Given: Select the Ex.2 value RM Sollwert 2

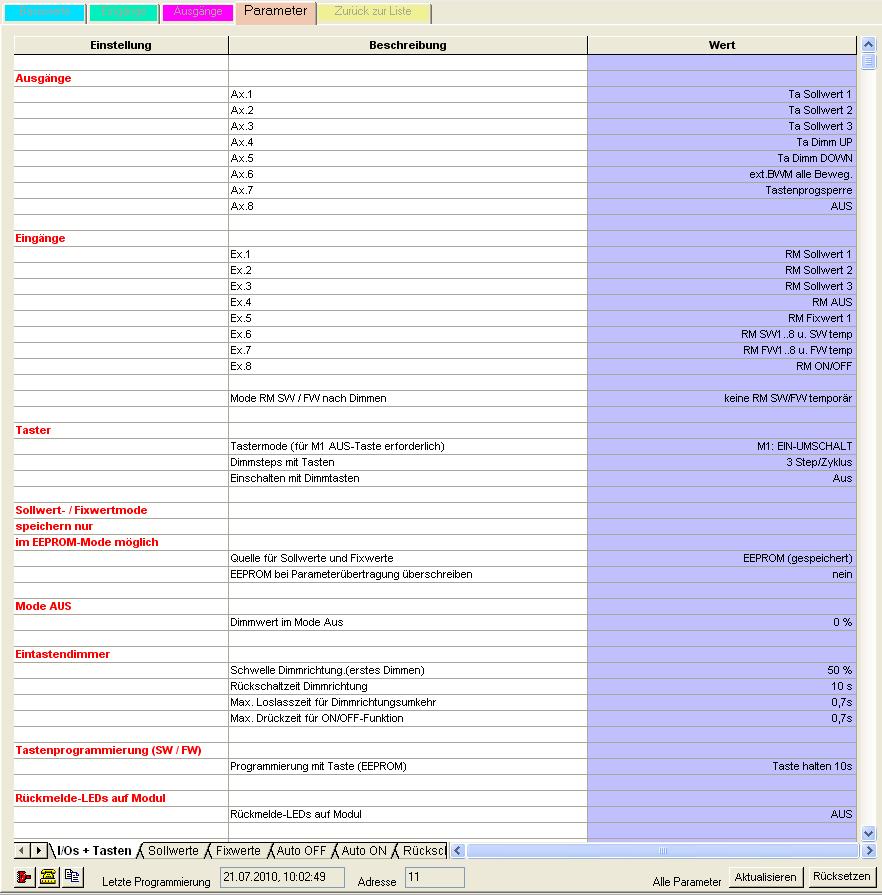Looking at the screenshot, I should 722,270.
